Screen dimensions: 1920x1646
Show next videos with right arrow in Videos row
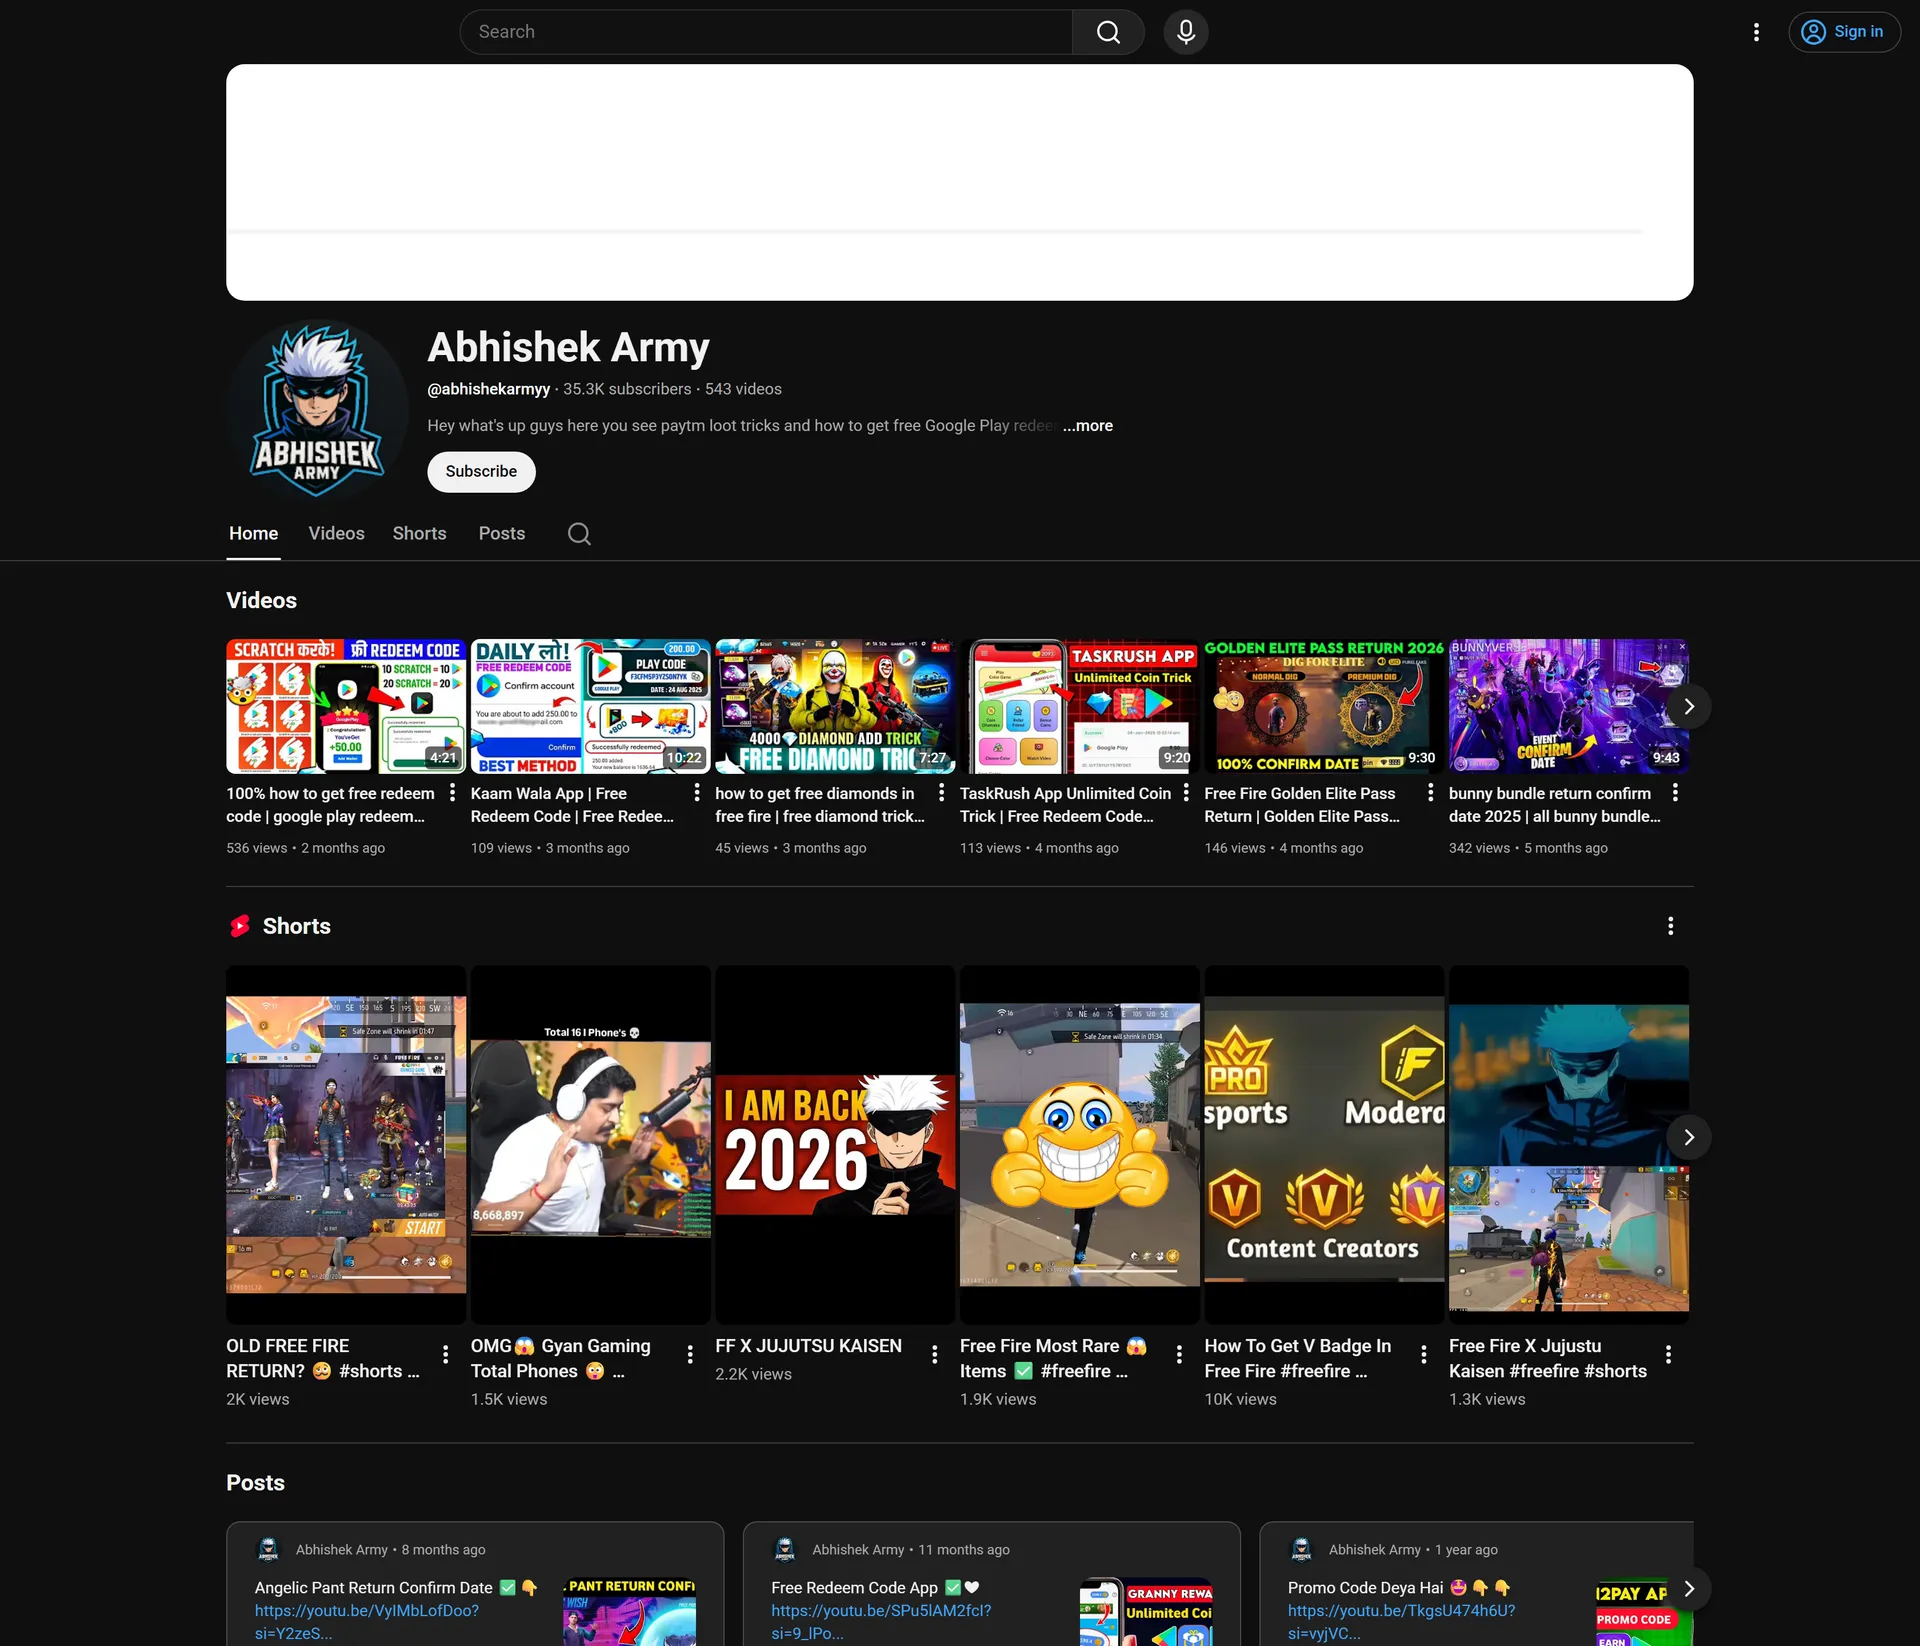click(1688, 707)
